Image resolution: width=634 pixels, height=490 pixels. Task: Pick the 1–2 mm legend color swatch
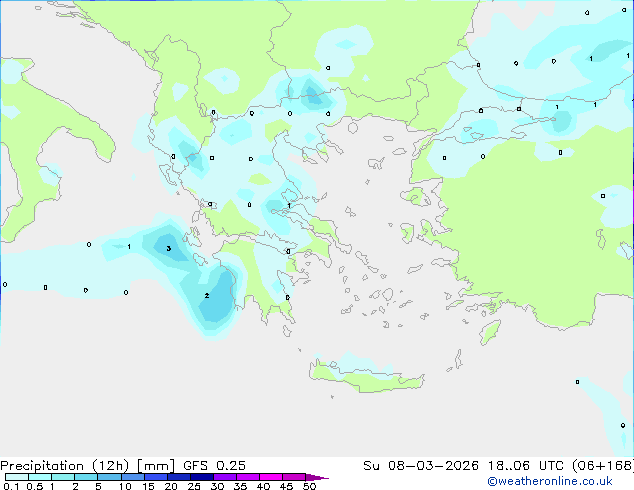point(63,477)
